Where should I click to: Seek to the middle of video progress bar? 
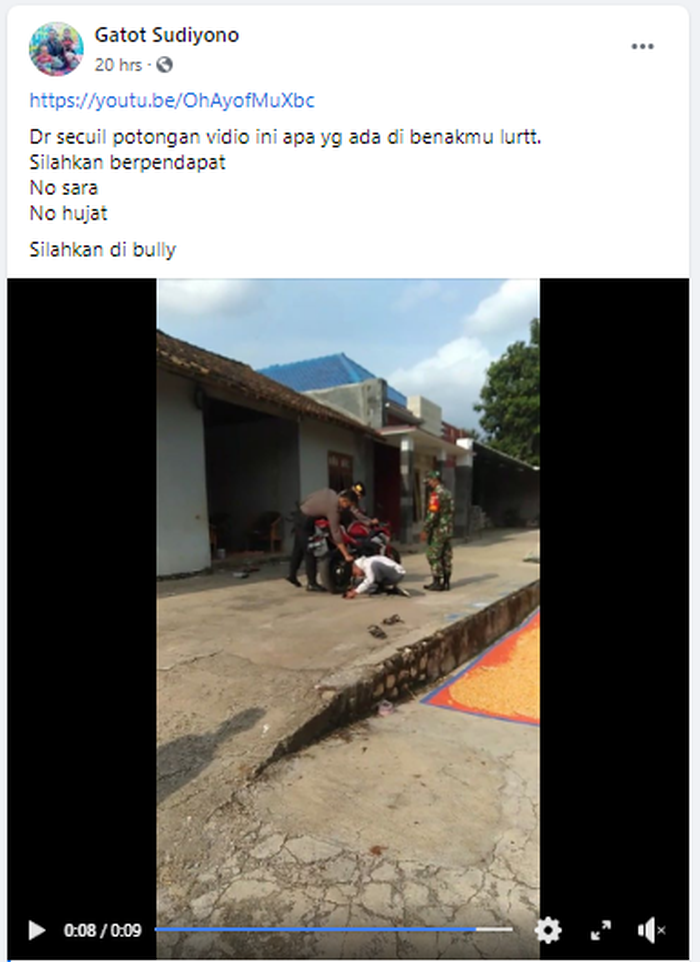pos(333,929)
